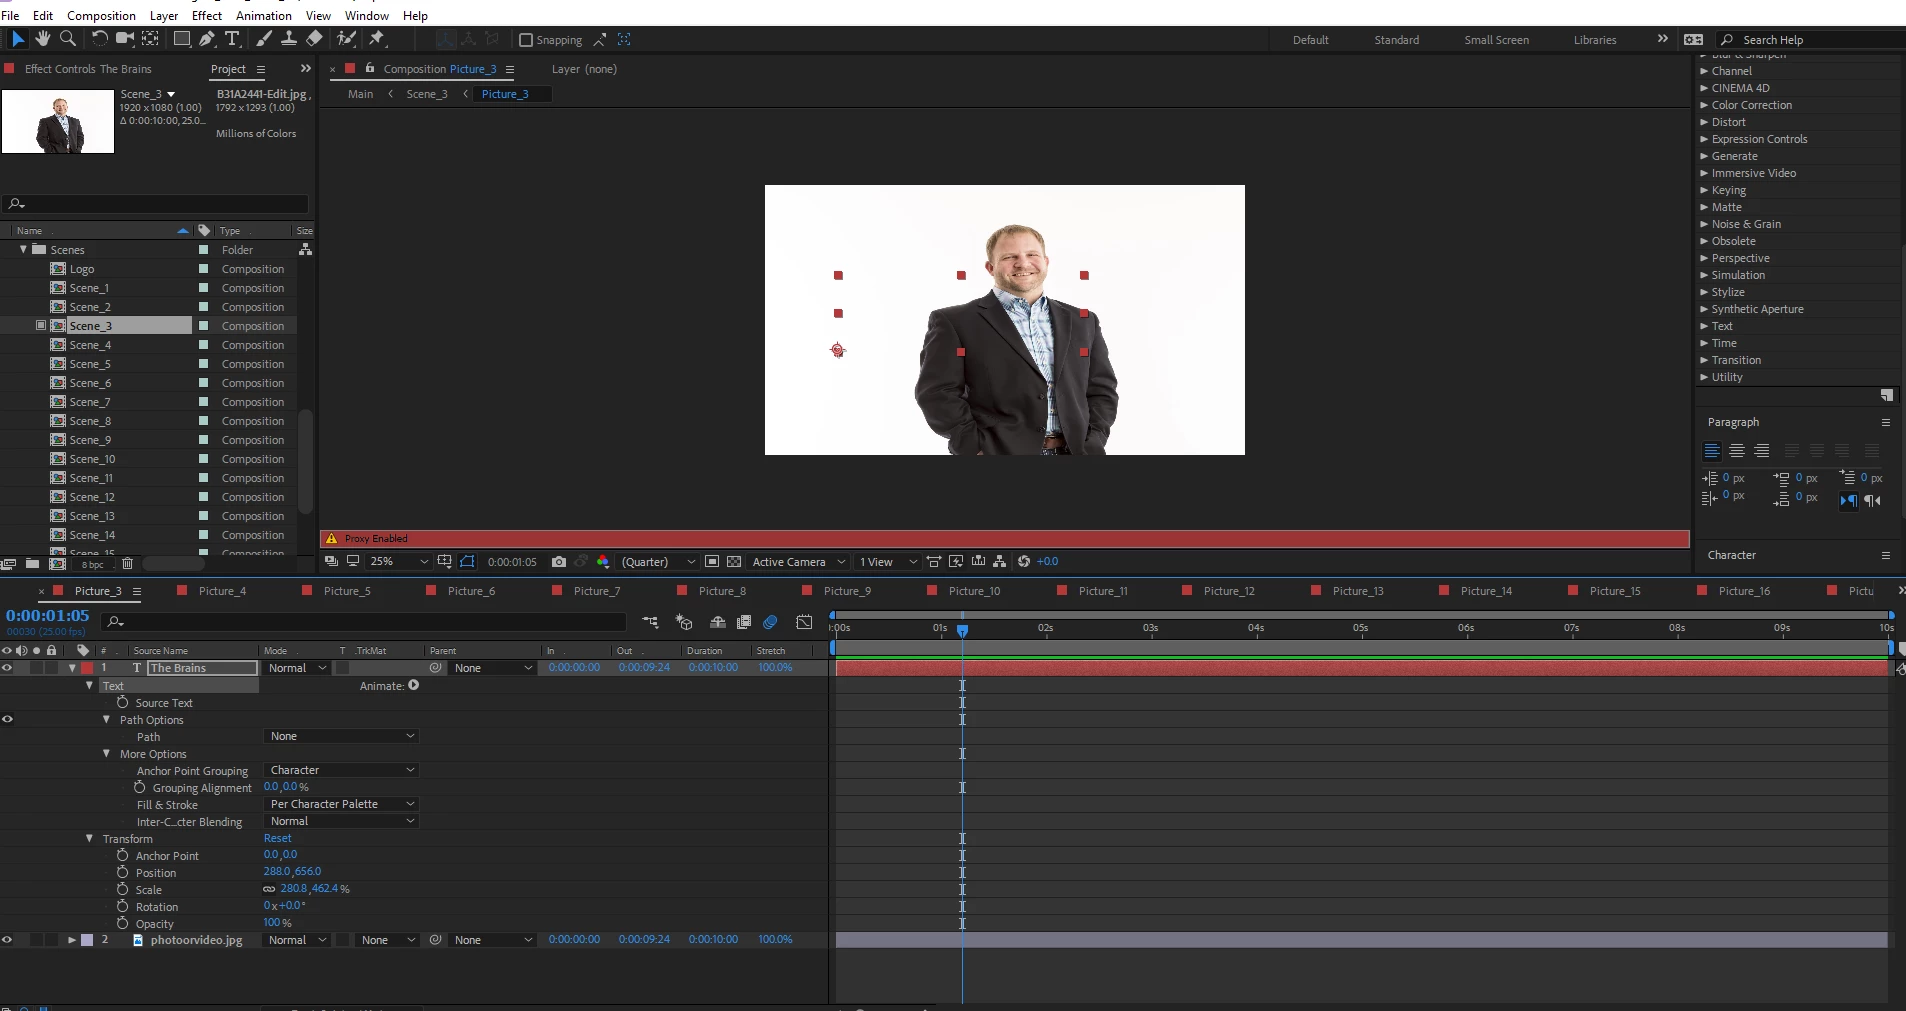The image size is (1906, 1011).
Task: Select the Puppet Pin tool
Action: [x=377, y=38]
